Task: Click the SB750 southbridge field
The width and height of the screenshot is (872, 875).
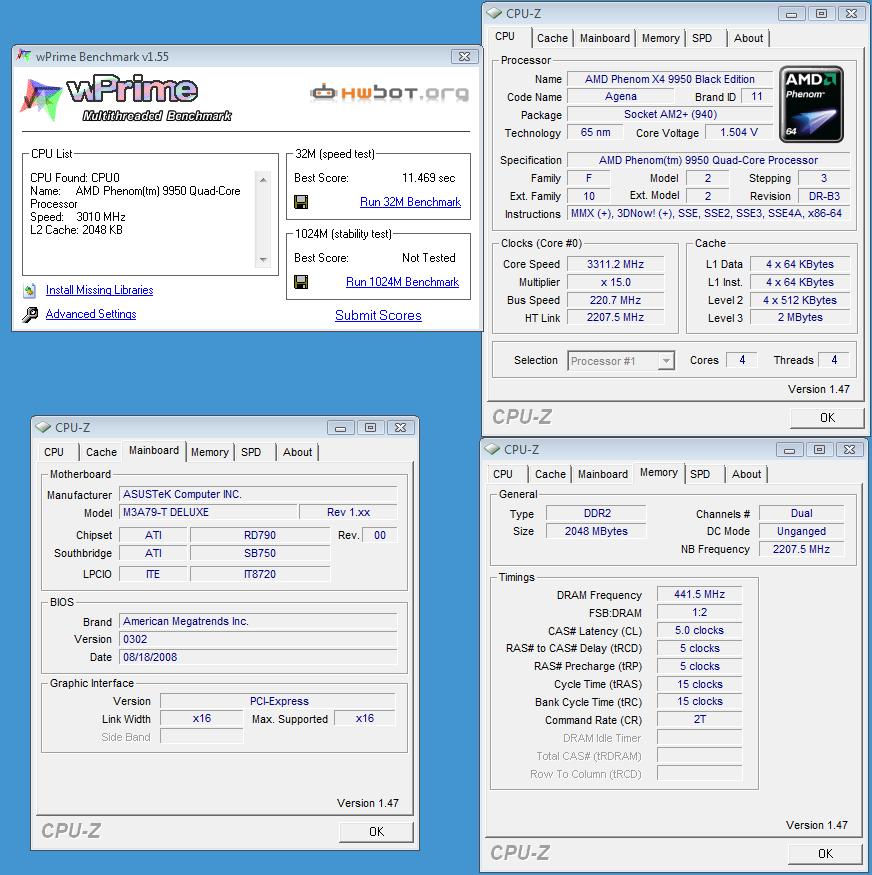Action: [260, 554]
